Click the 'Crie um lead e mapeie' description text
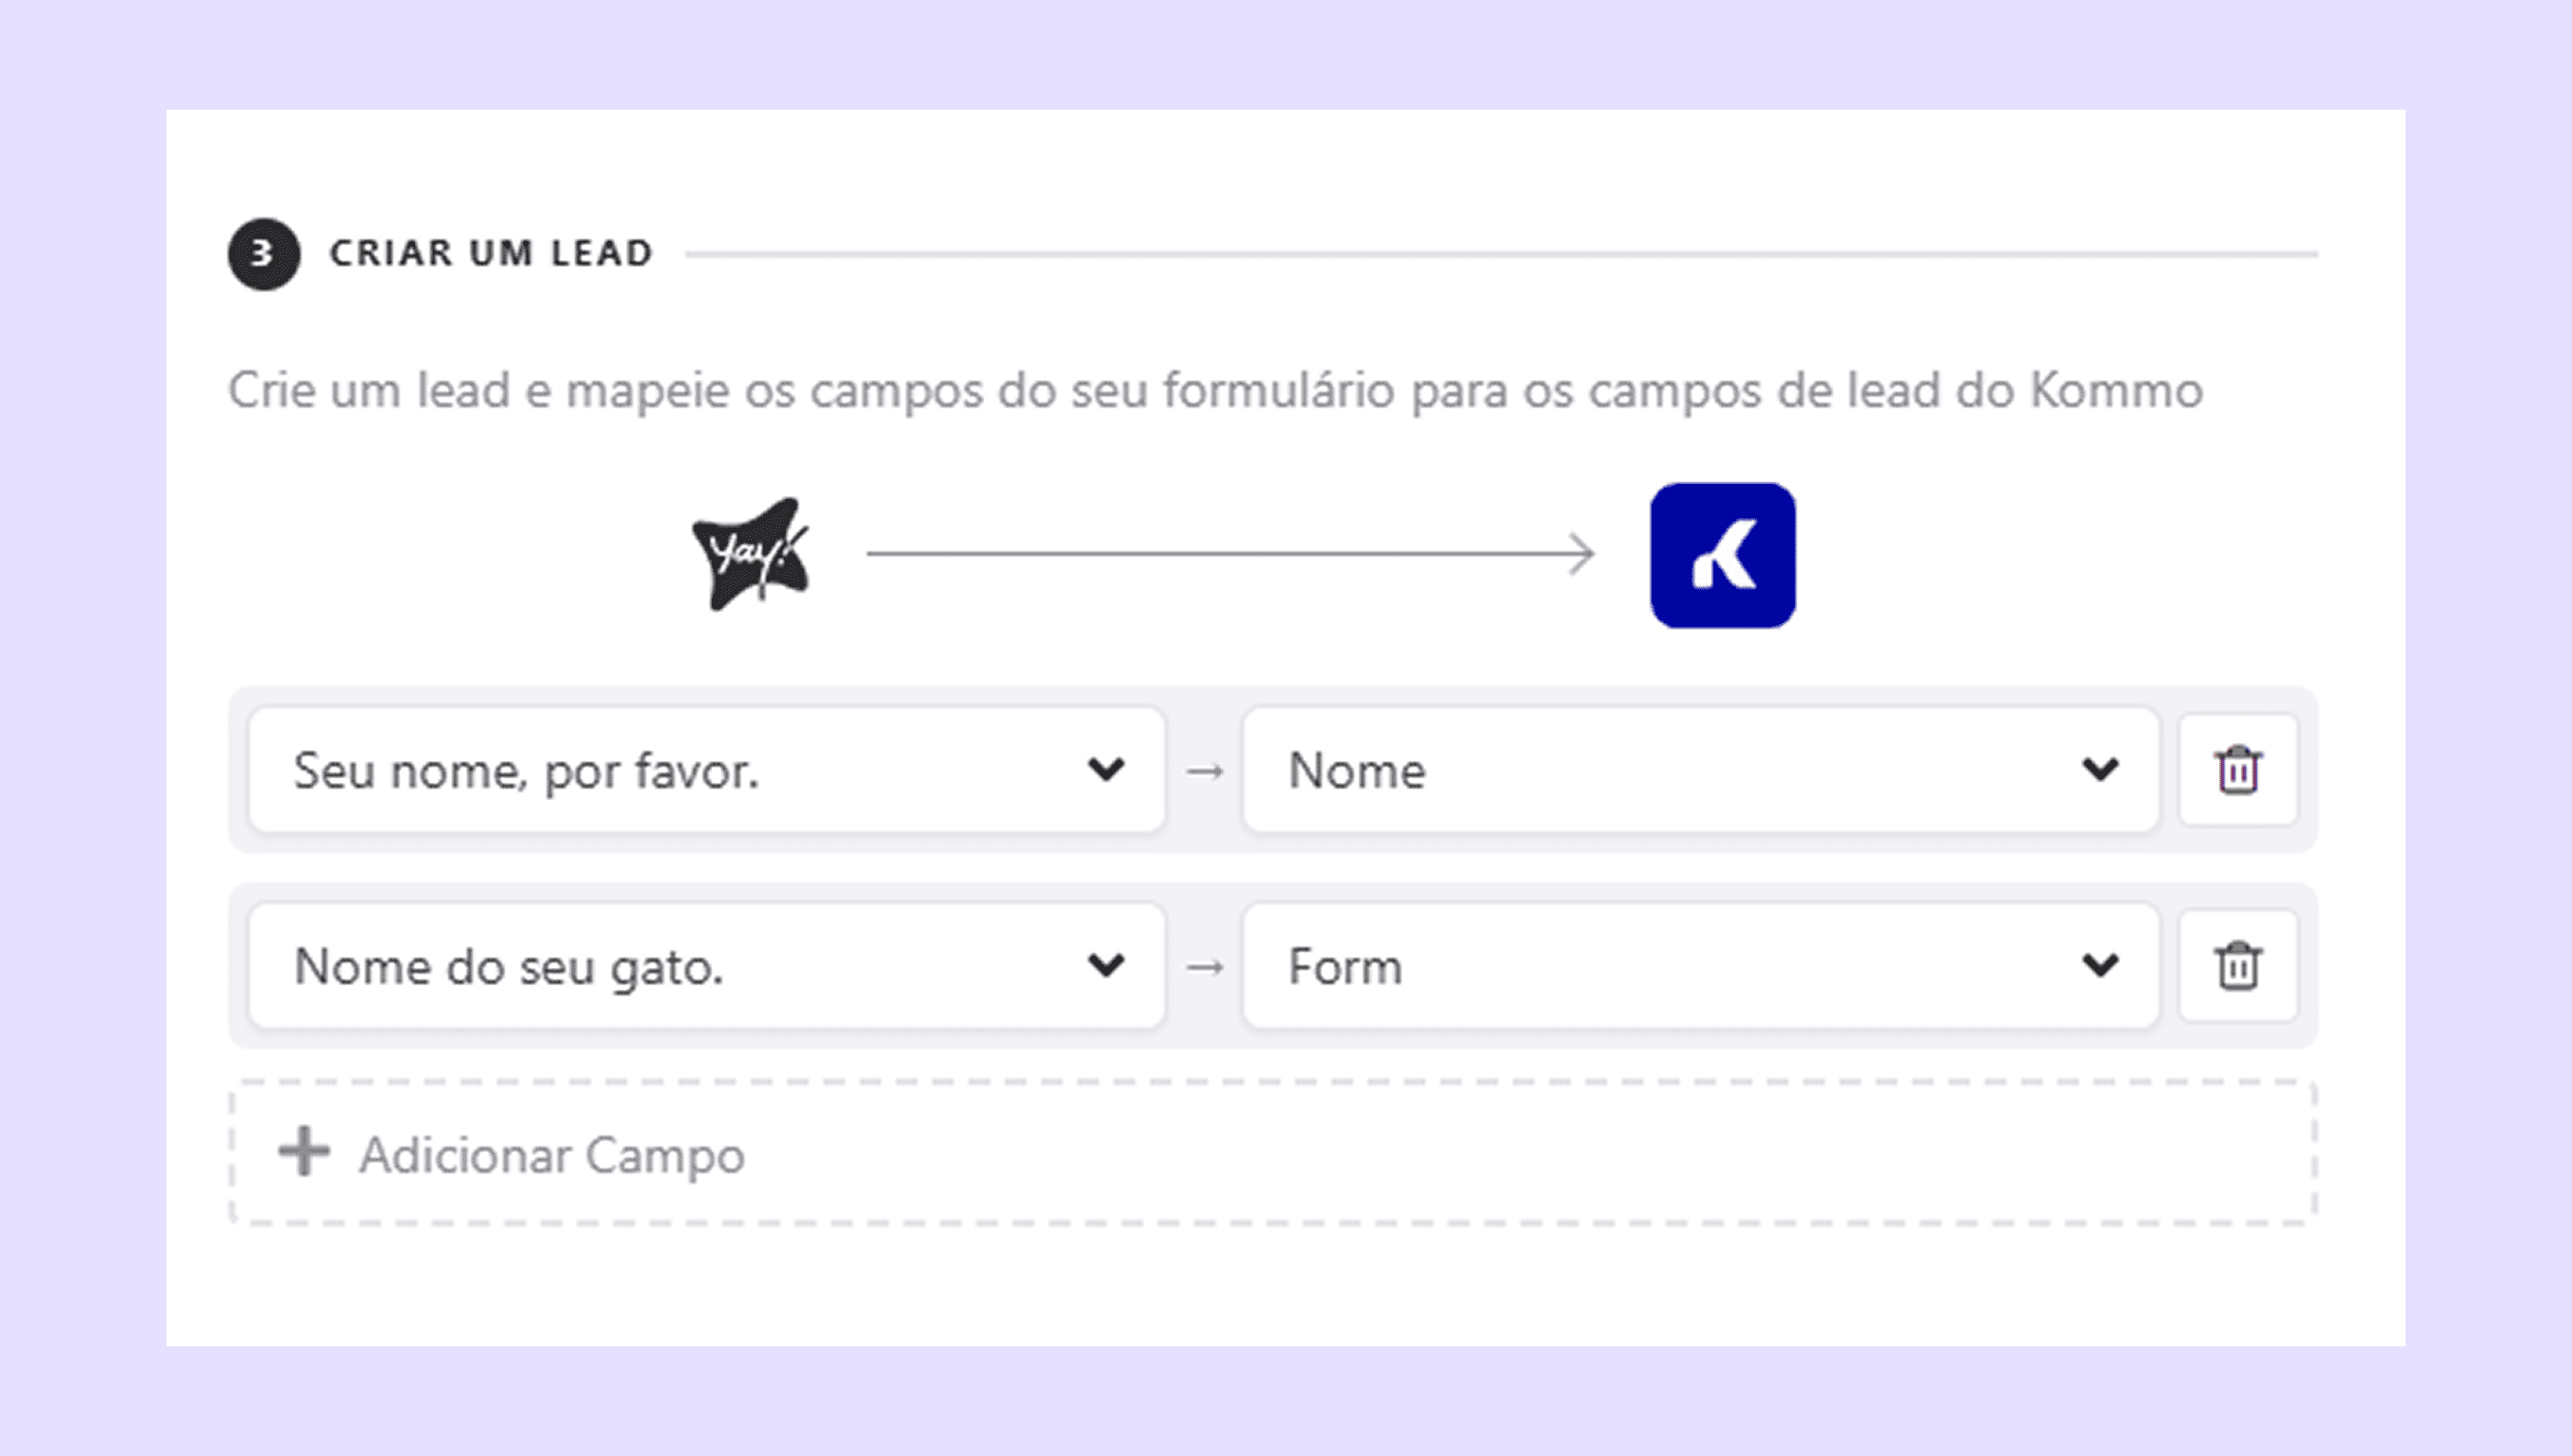 point(1215,390)
